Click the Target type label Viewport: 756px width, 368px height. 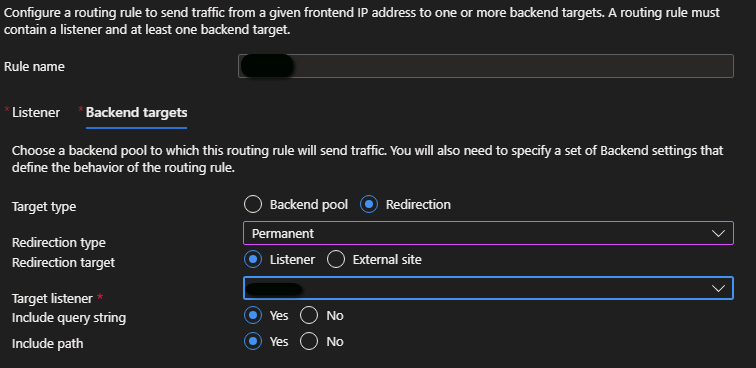point(44,207)
